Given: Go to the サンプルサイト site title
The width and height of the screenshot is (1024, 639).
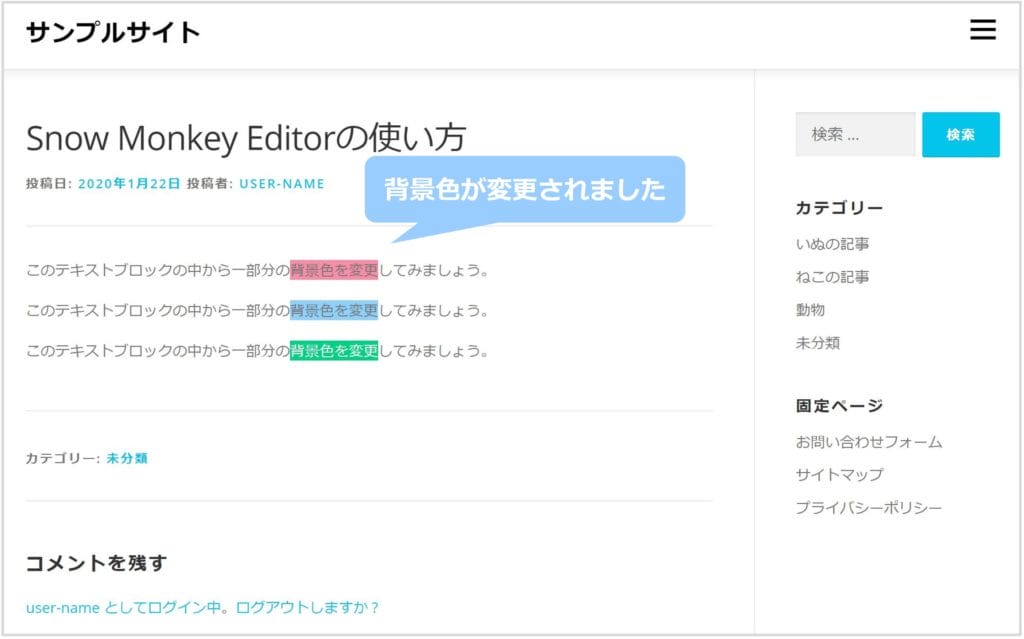Looking at the screenshot, I should (113, 33).
